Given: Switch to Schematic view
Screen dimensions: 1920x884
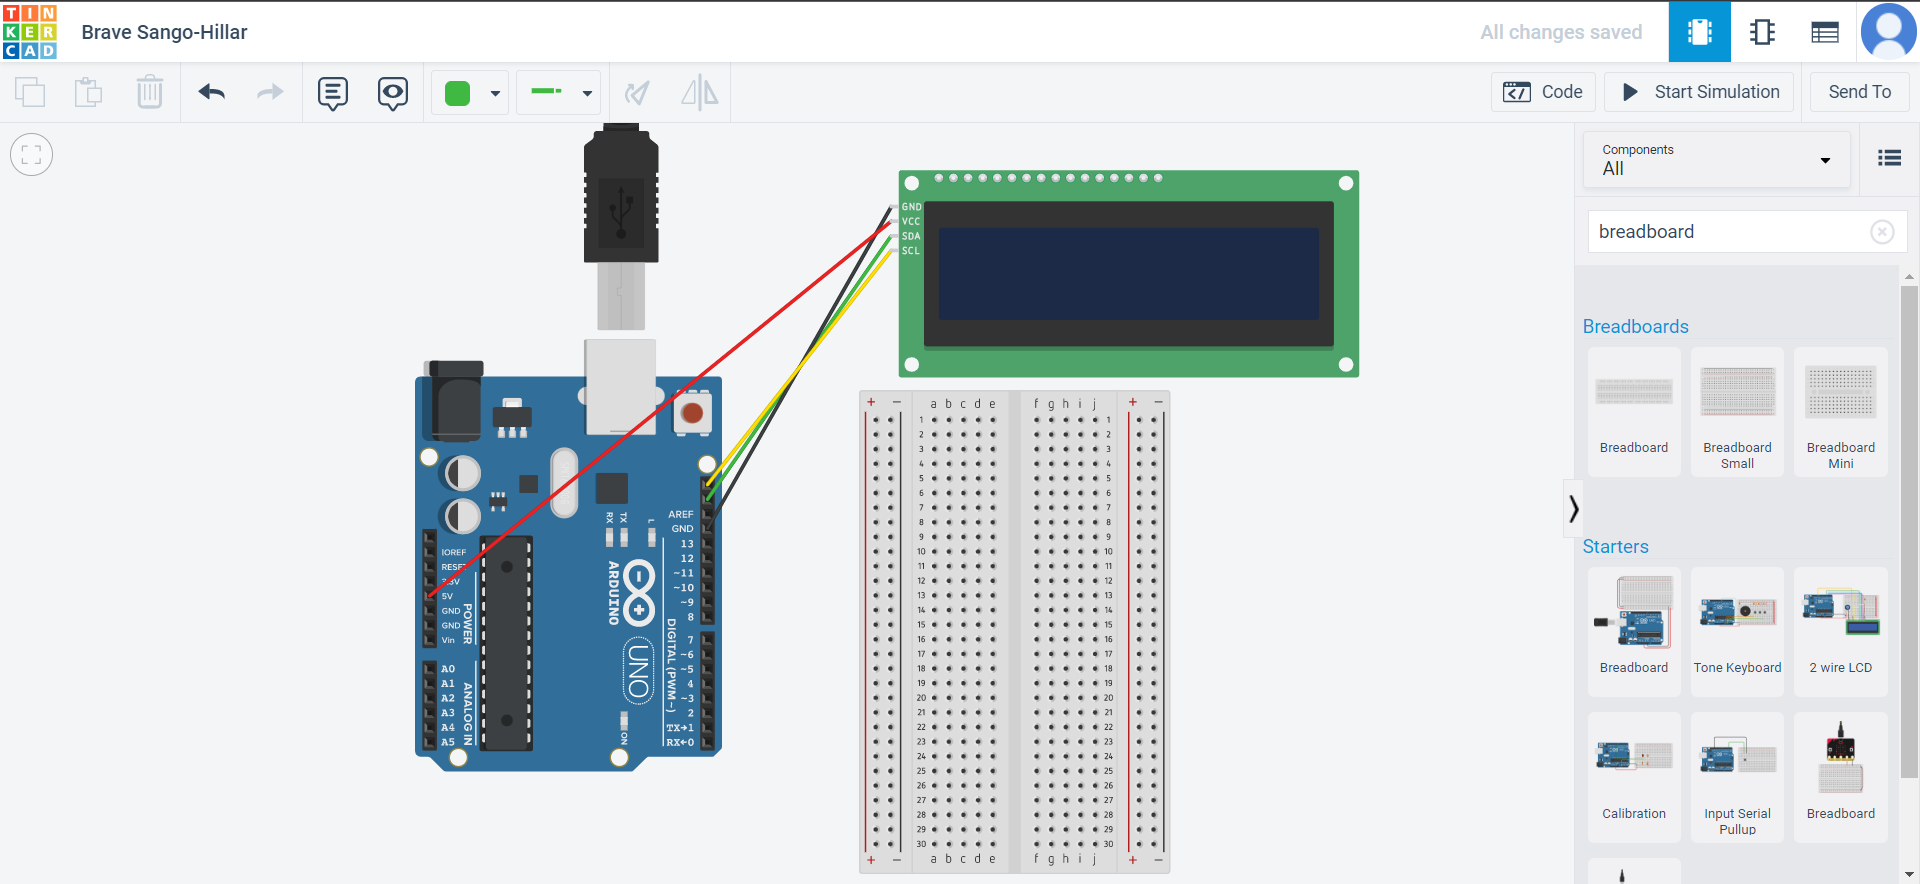Looking at the screenshot, I should click(x=1762, y=32).
